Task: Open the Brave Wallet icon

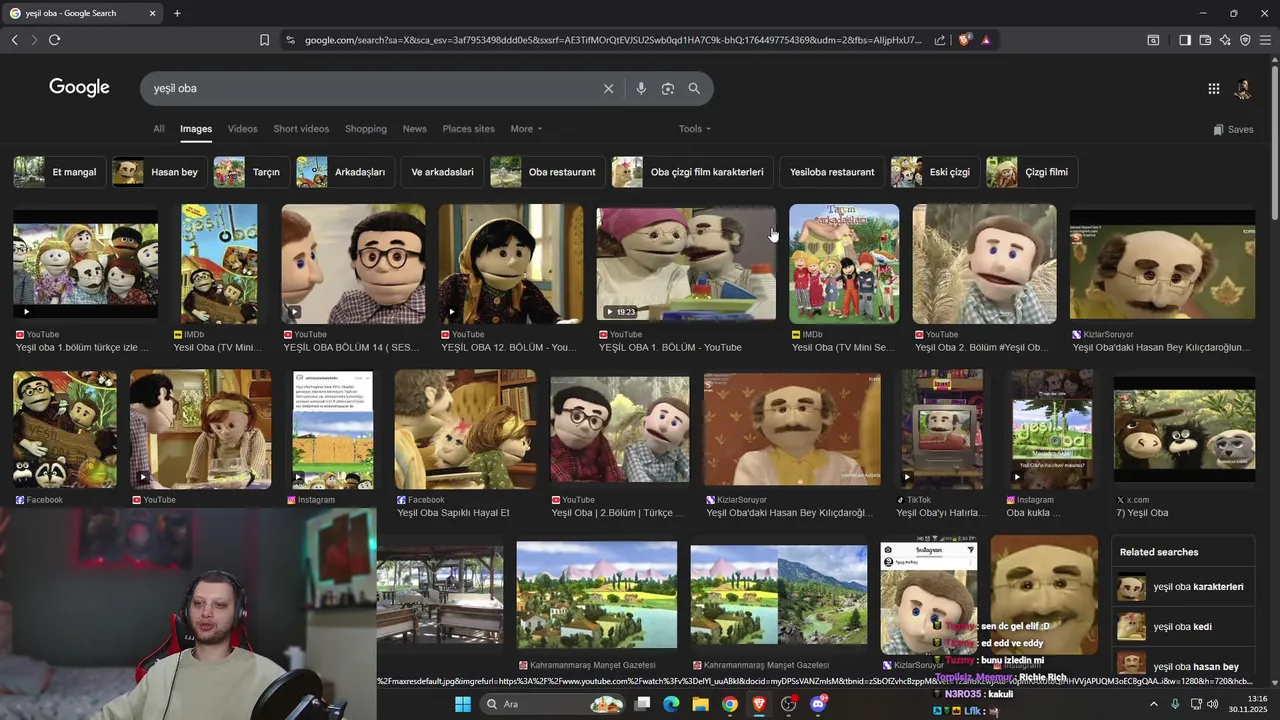Action: pyautogui.click(x=1205, y=40)
